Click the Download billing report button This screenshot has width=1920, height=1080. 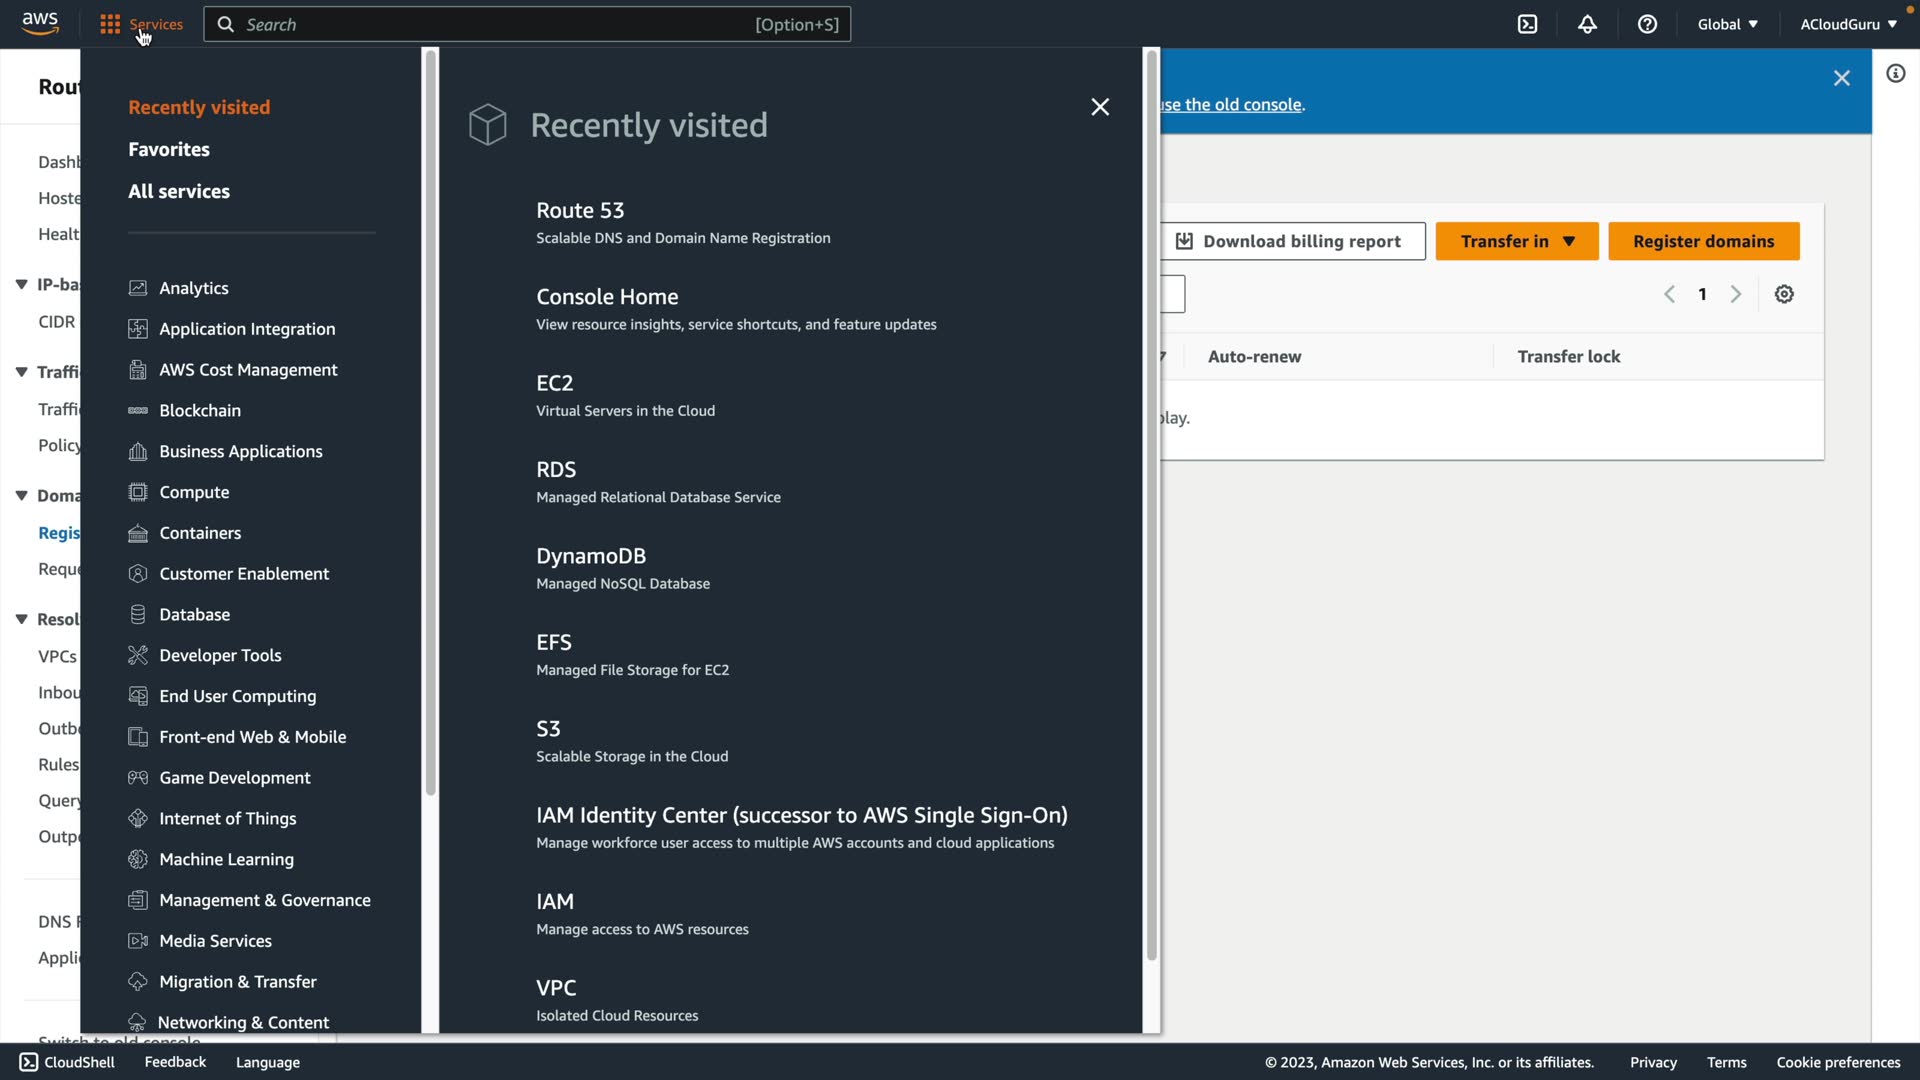(x=1291, y=241)
